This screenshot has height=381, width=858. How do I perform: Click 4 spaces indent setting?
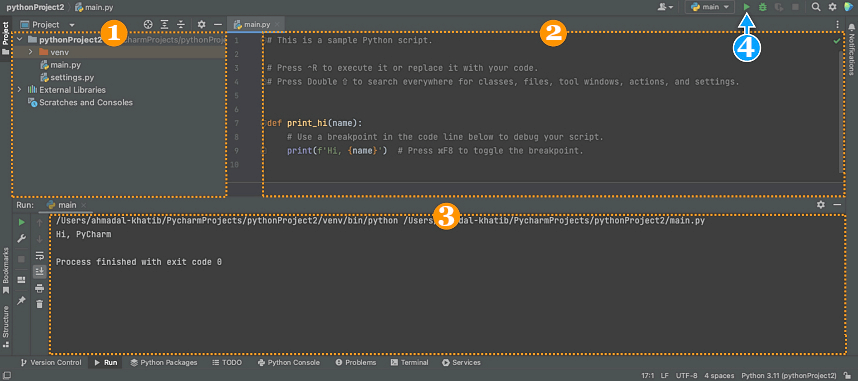tap(720, 376)
